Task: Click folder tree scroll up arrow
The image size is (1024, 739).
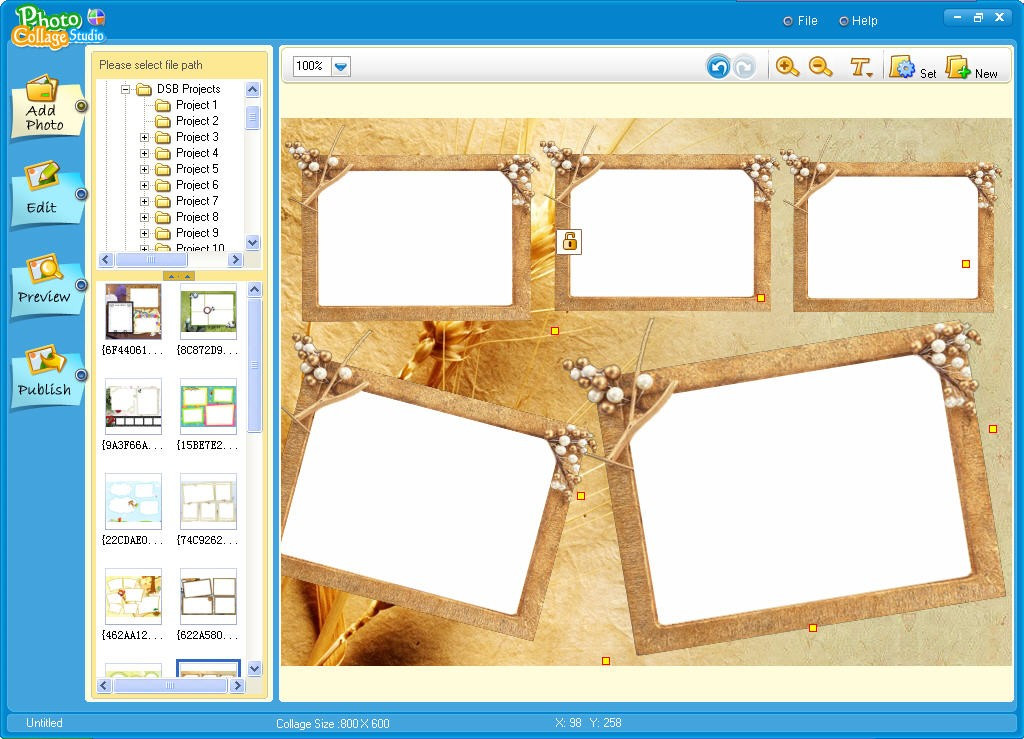Action: pos(253,89)
